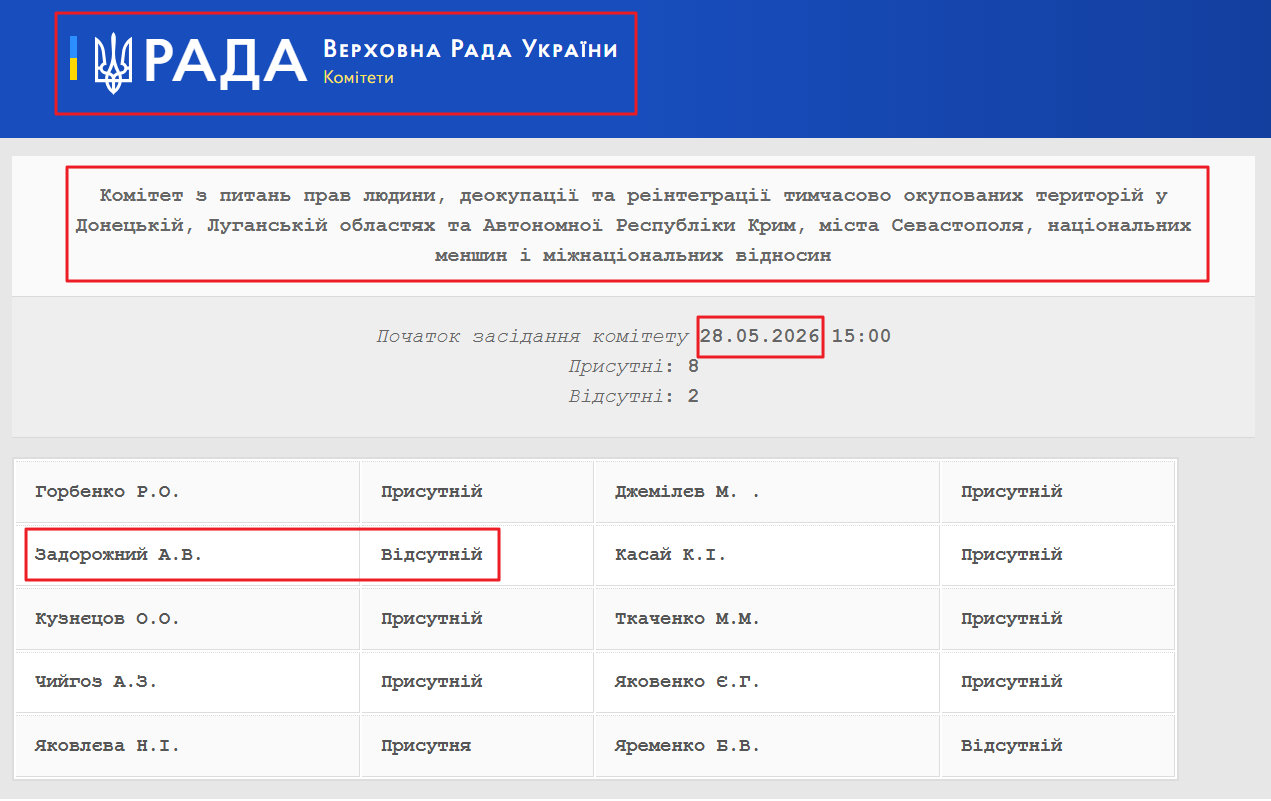Image resolution: width=1271 pixels, height=801 pixels.
Task: Click the status cell for Яковенко Є.Г.
Action: pyautogui.click(x=1057, y=681)
